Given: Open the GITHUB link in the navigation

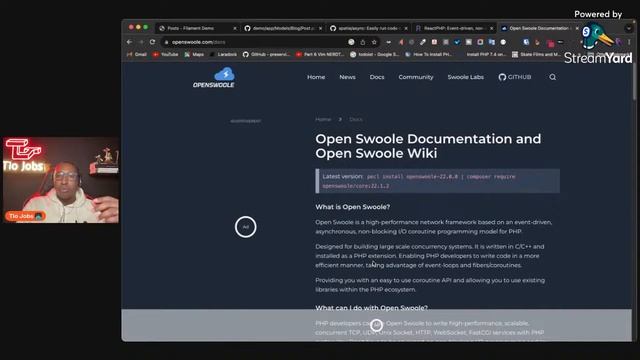Looking at the screenshot, I should click(x=515, y=77).
